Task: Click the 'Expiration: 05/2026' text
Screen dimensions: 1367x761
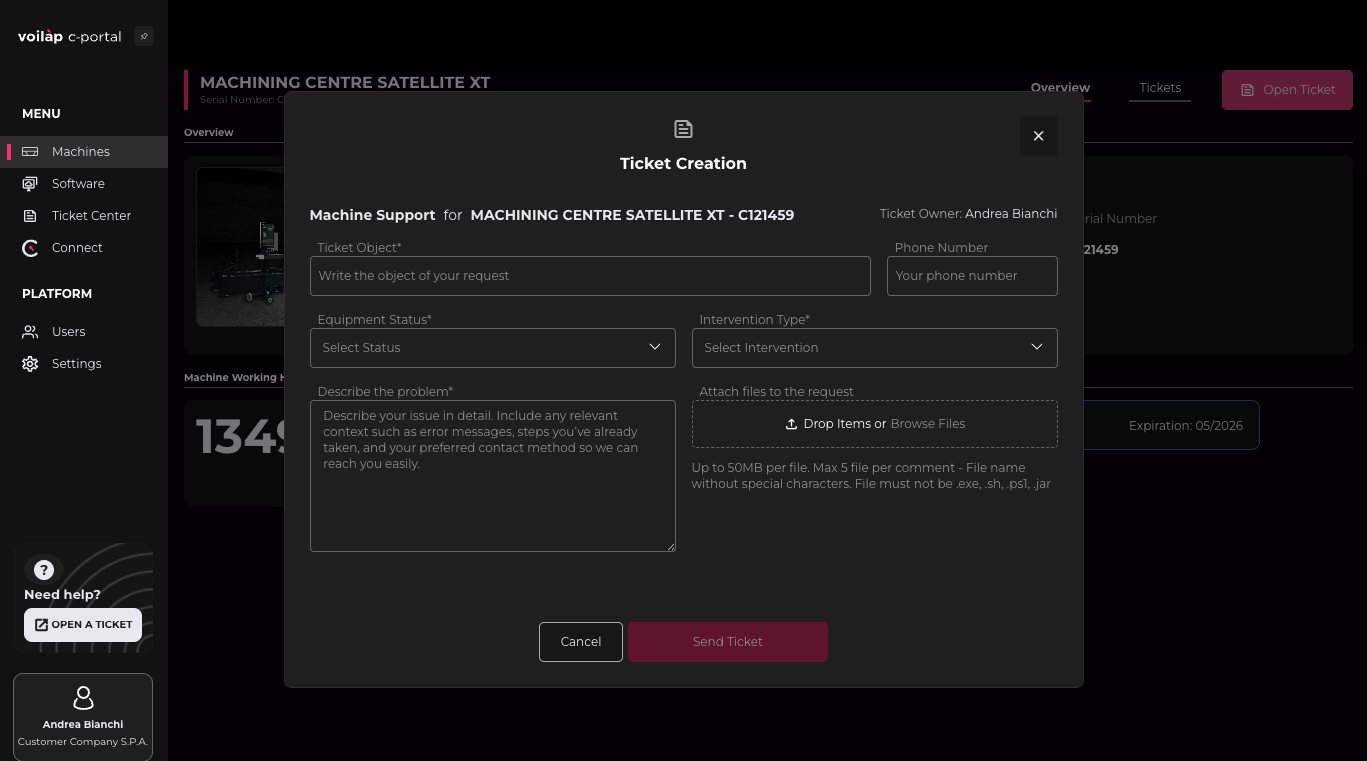Action: coord(1186,426)
